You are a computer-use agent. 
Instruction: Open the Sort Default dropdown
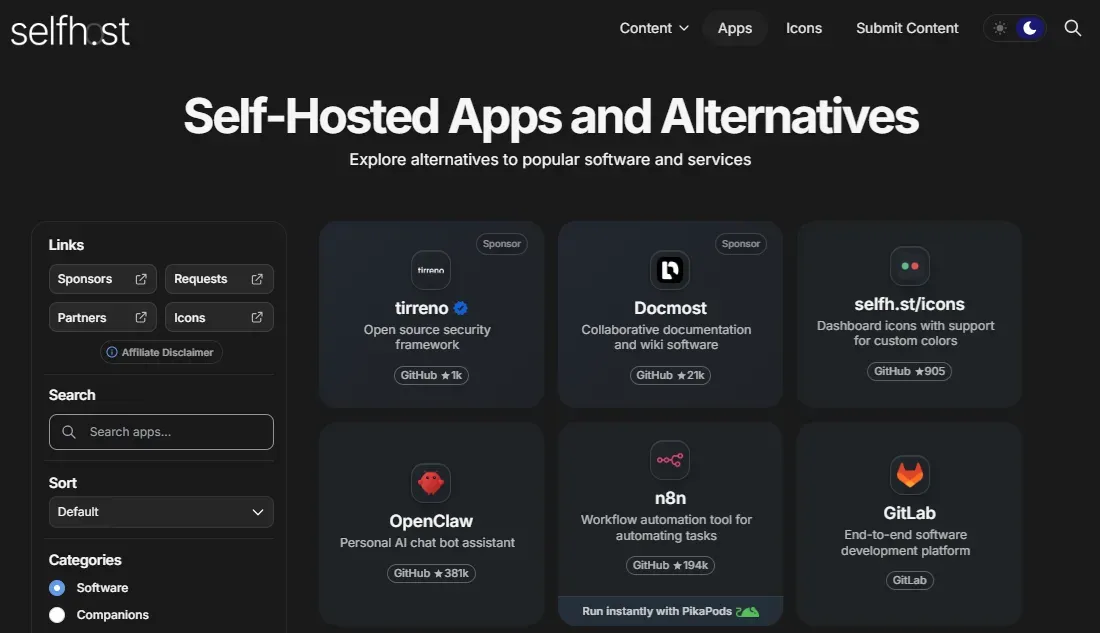coord(161,512)
